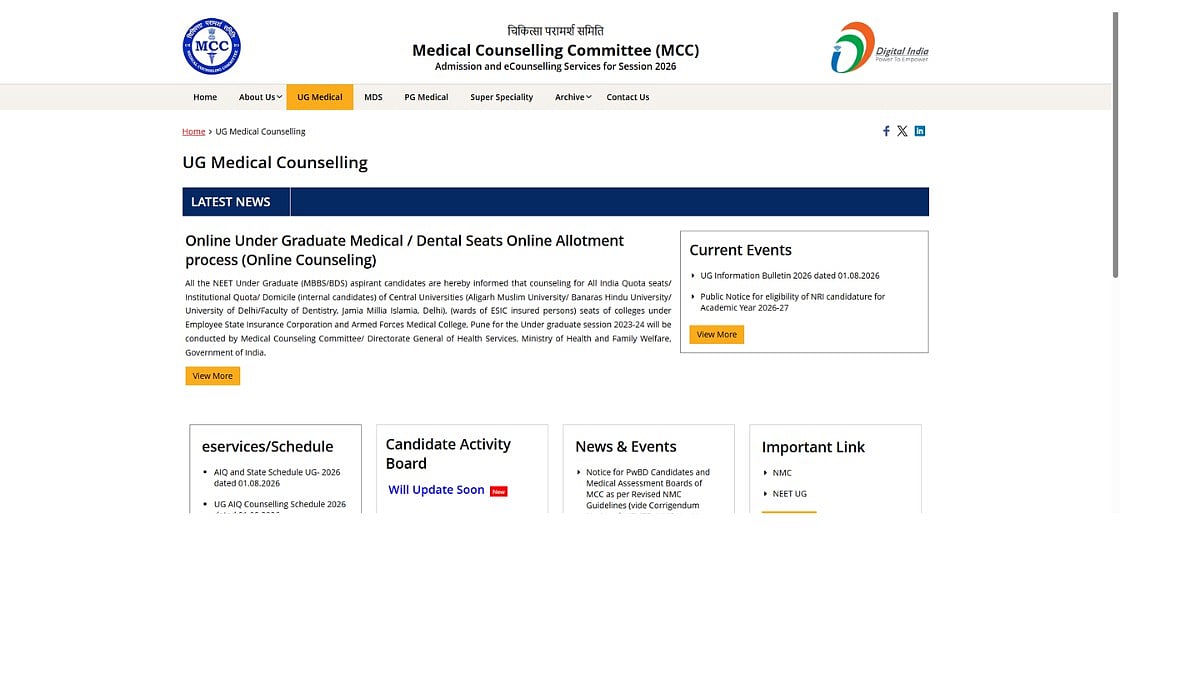Image resolution: width=1200 pixels, height=675 pixels.
Task: Click the vertical page scrollbar thumb
Action: 1115,145
